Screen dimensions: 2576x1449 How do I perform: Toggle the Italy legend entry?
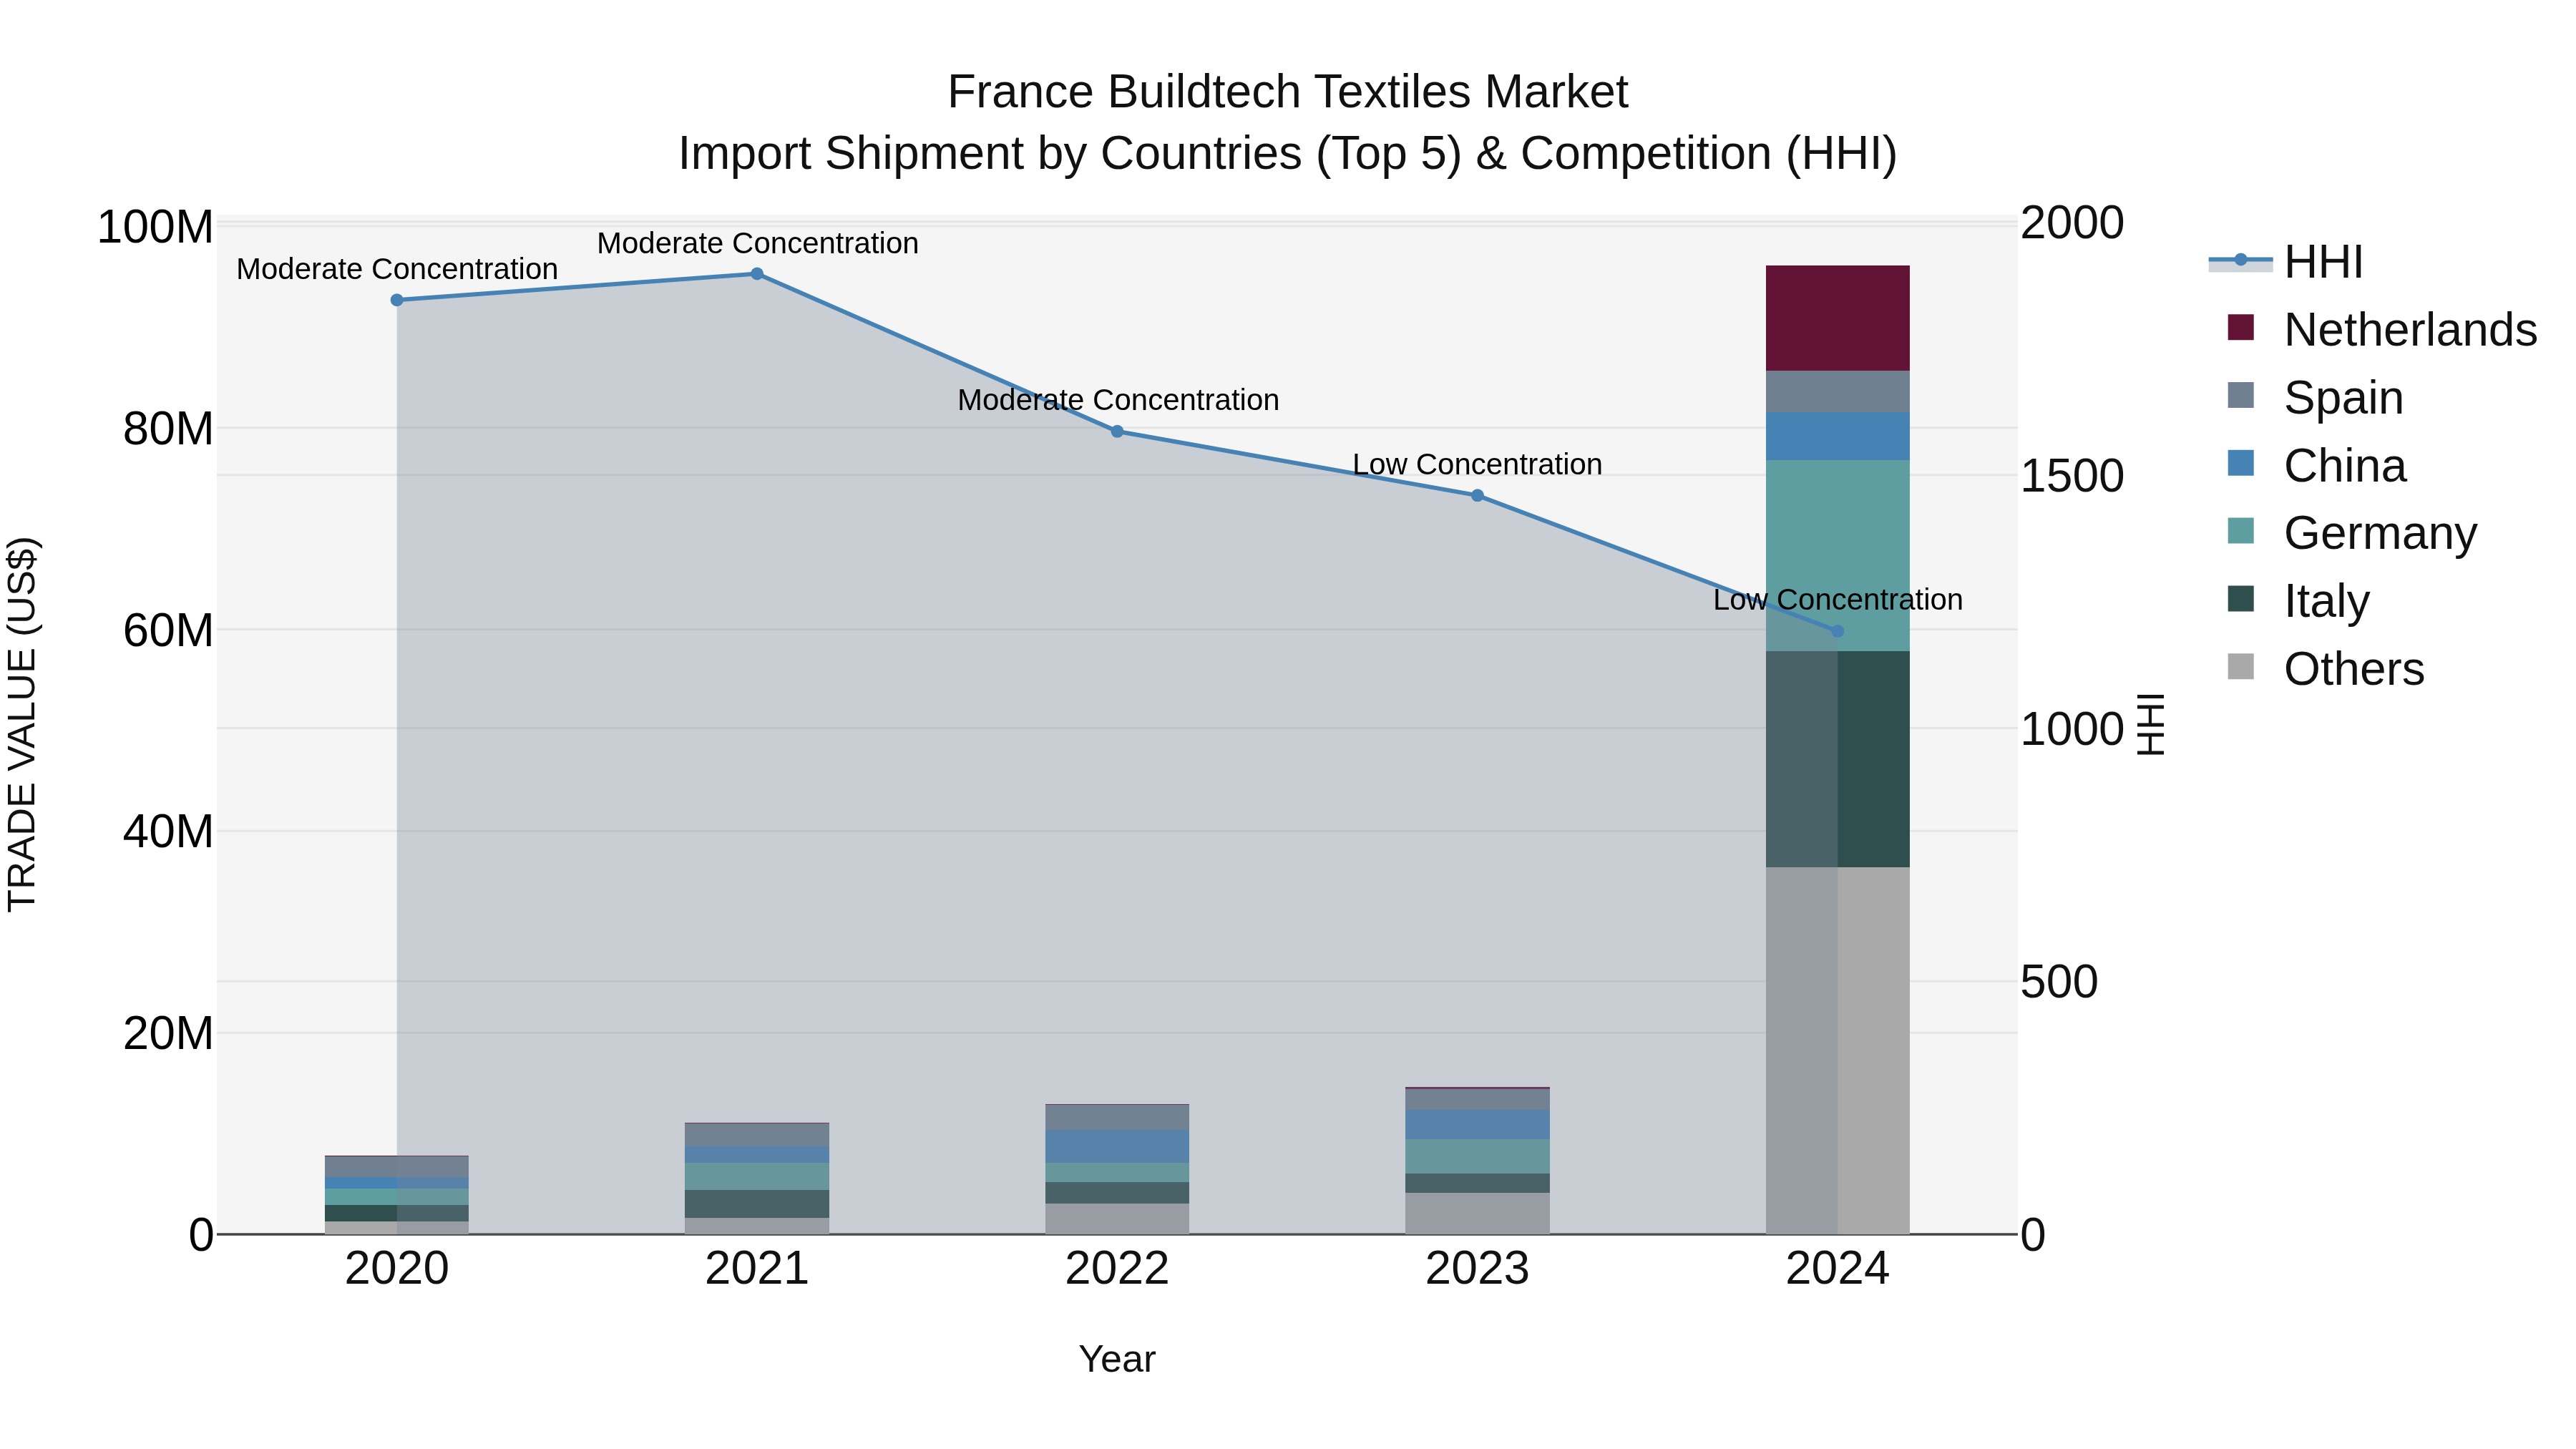pos(2299,600)
